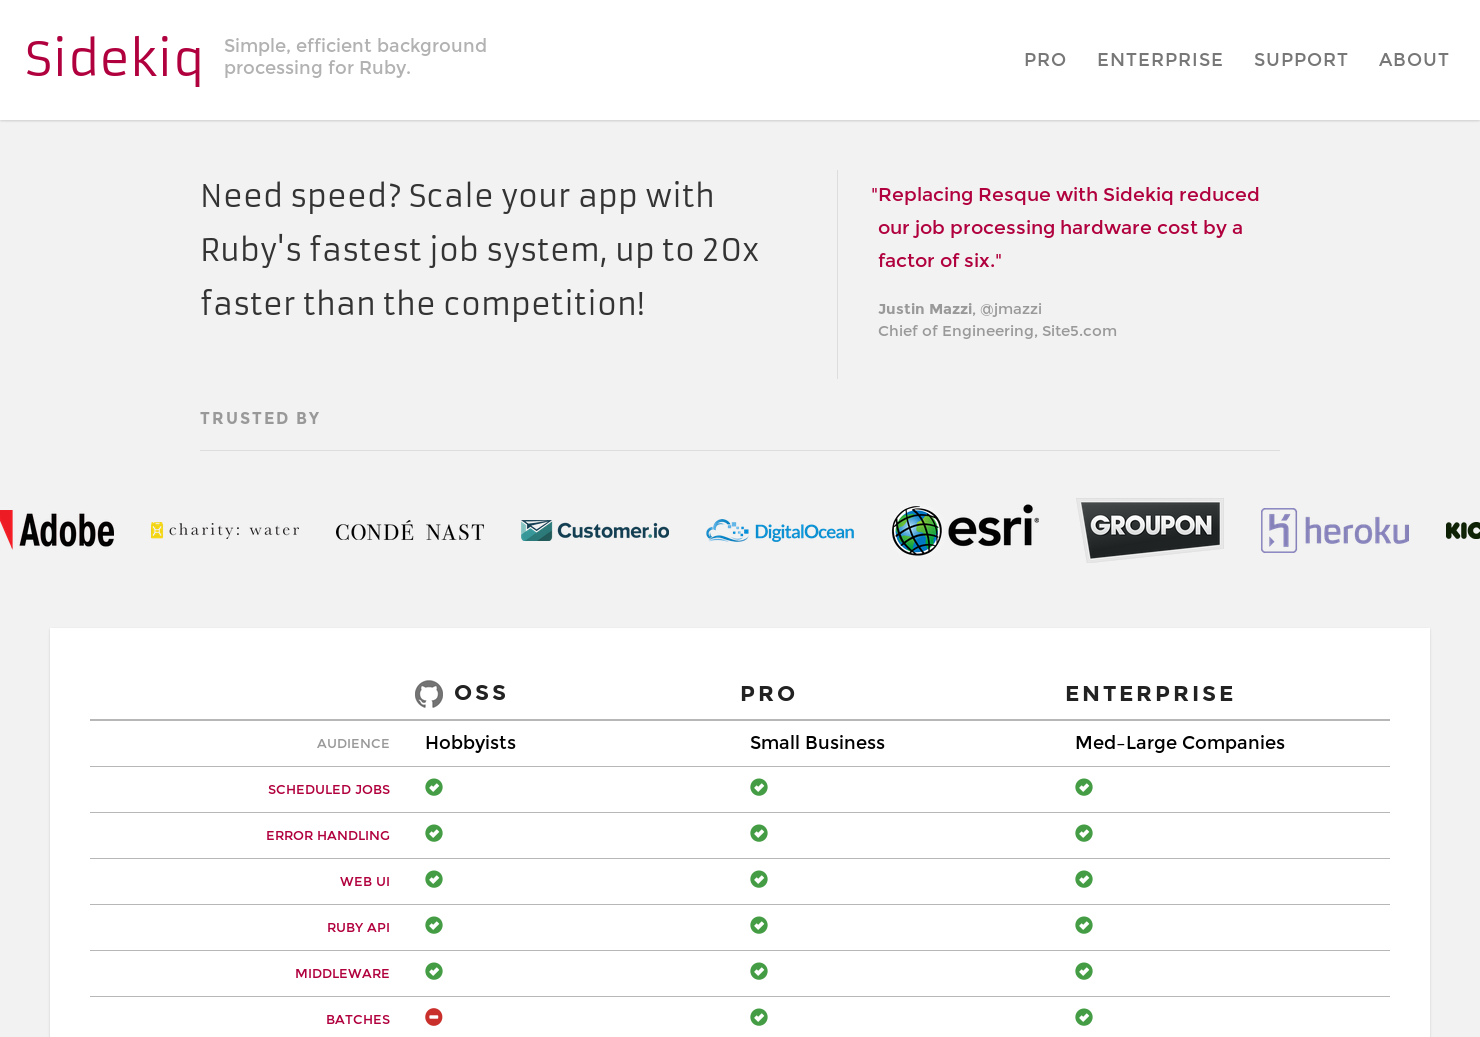Click the green check for Error Handling under Enterprise
Screen dimensions: 1480x1037
pyautogui.click(x=1084, y=833)
